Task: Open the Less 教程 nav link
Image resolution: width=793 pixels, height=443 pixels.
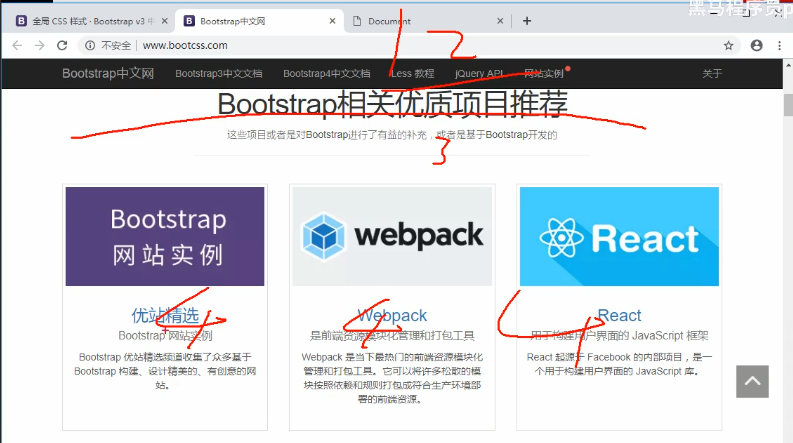Action: coord(412,73)
